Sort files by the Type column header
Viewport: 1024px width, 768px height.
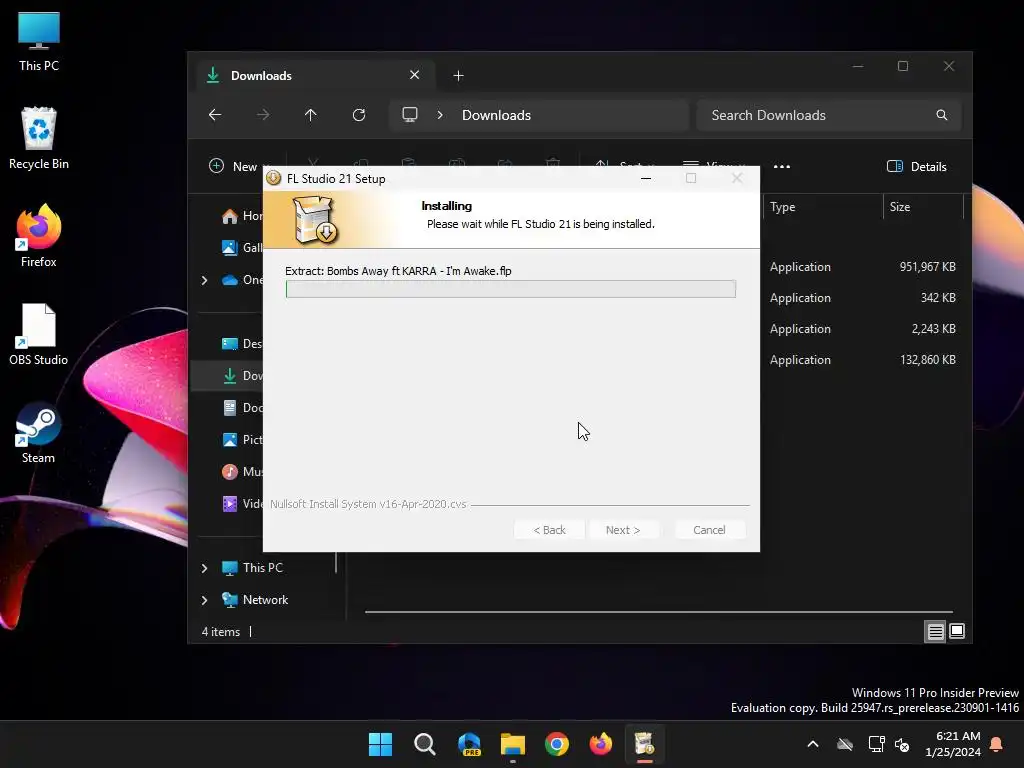823,207
